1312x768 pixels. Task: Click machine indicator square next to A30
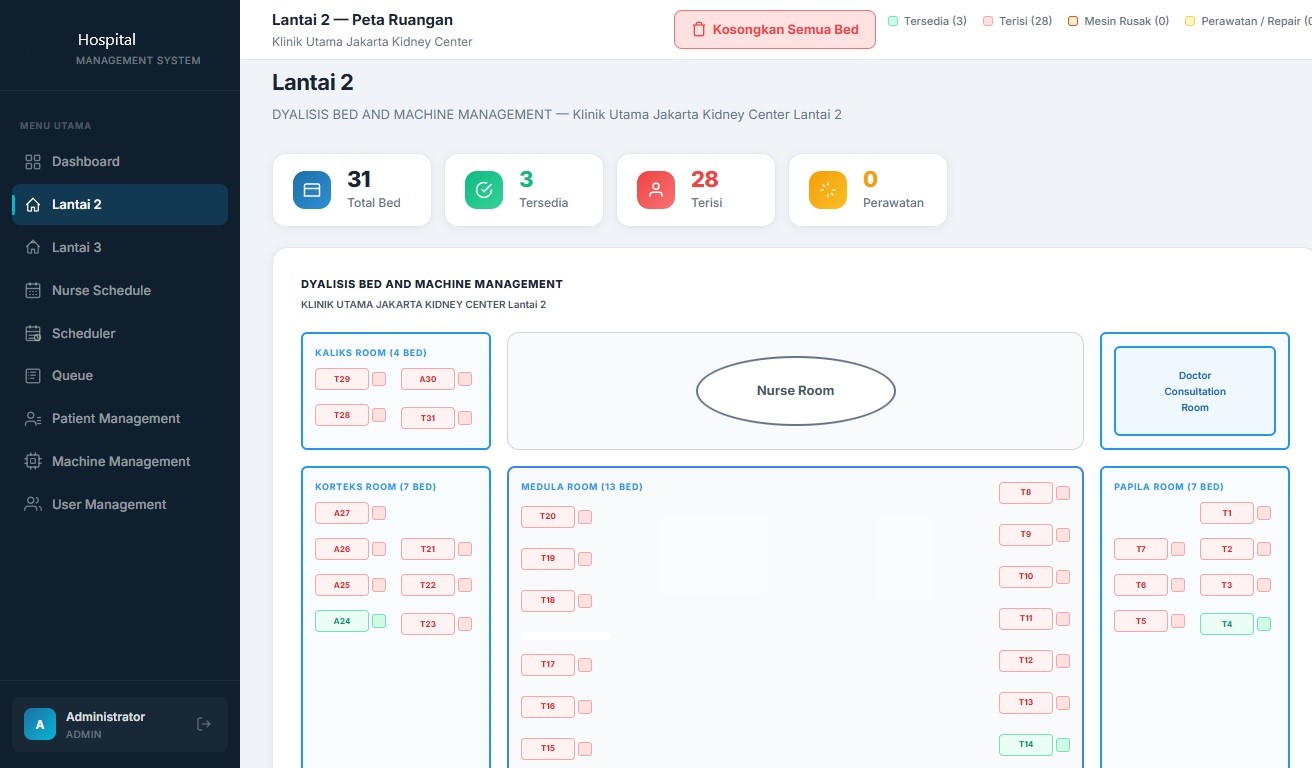point(465,379)
